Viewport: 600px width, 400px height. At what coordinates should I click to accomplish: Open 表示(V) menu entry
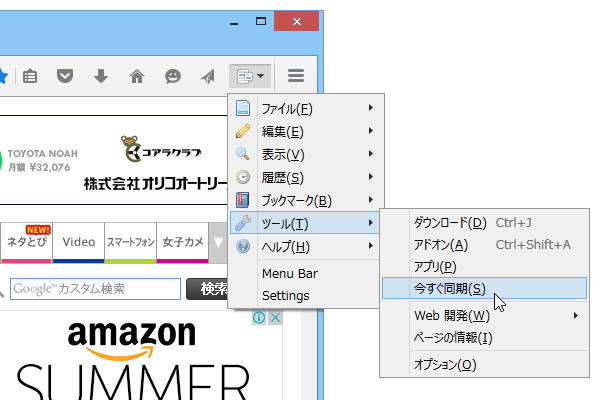pos(306,154)
